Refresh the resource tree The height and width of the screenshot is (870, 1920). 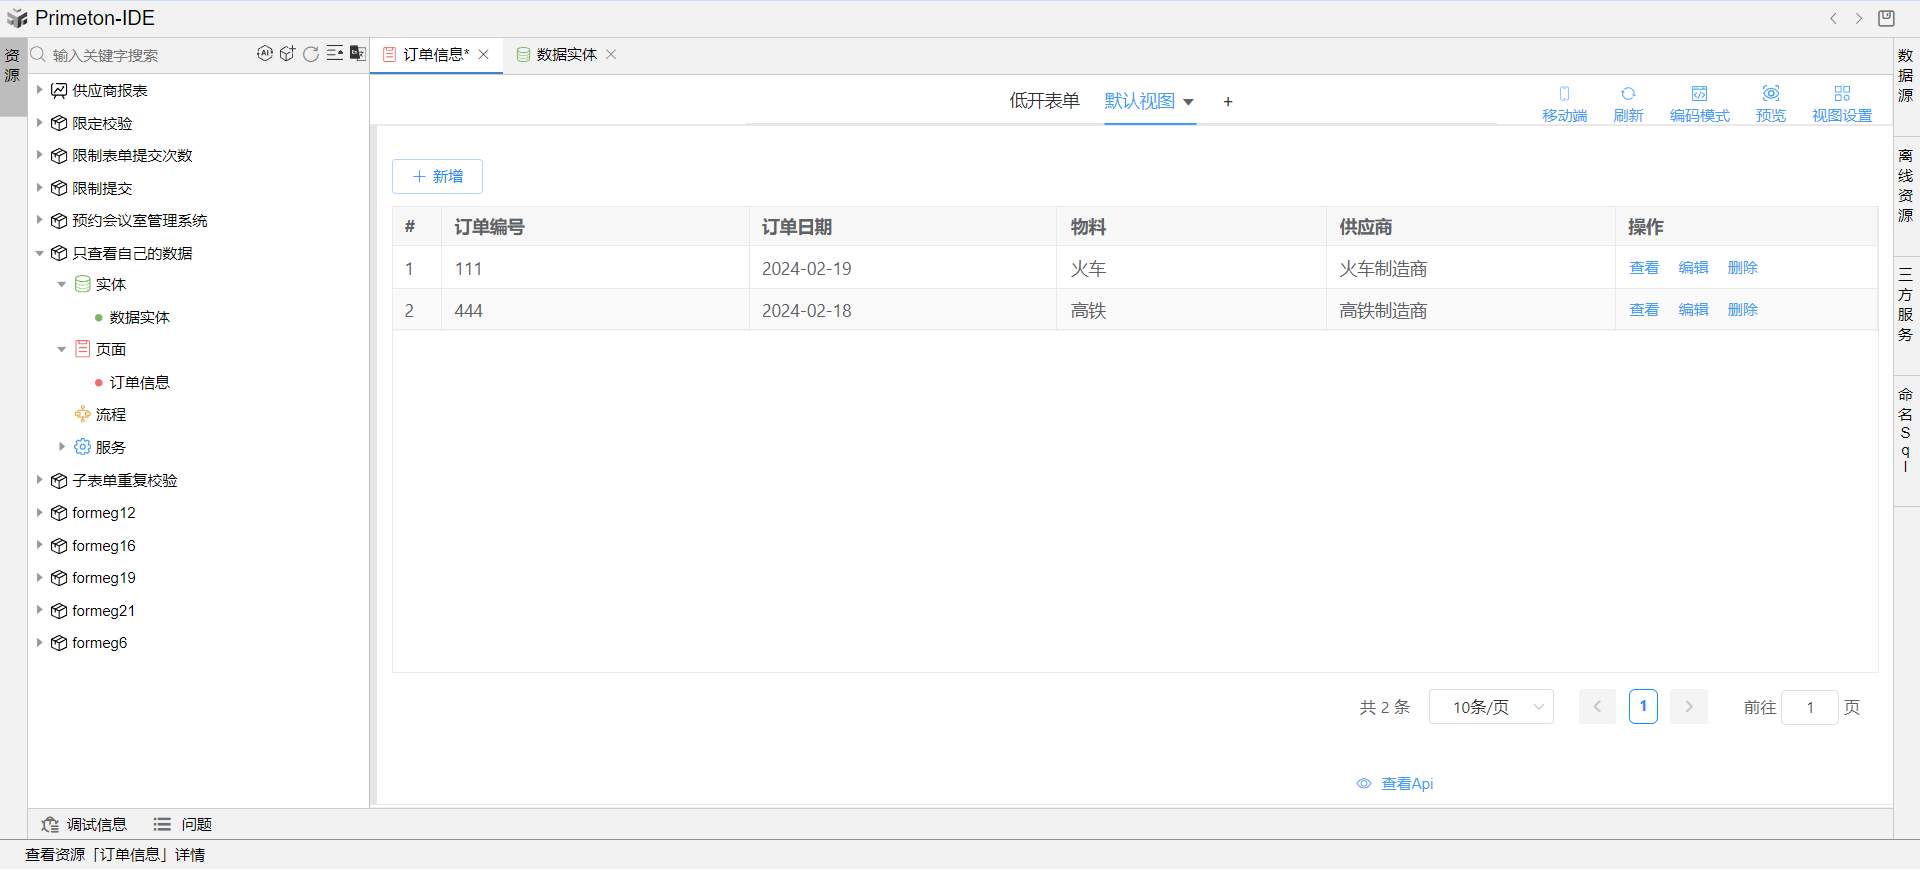point(311,54)
